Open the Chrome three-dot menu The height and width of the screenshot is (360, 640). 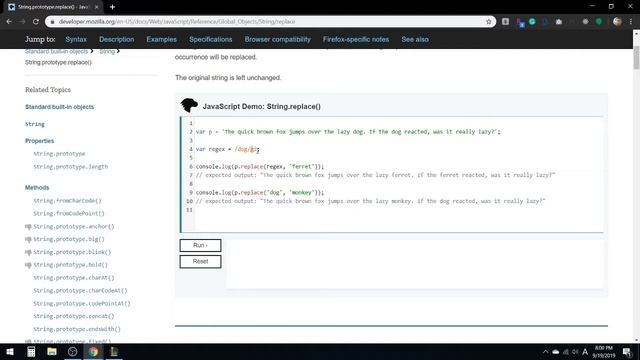pos(631,22)
